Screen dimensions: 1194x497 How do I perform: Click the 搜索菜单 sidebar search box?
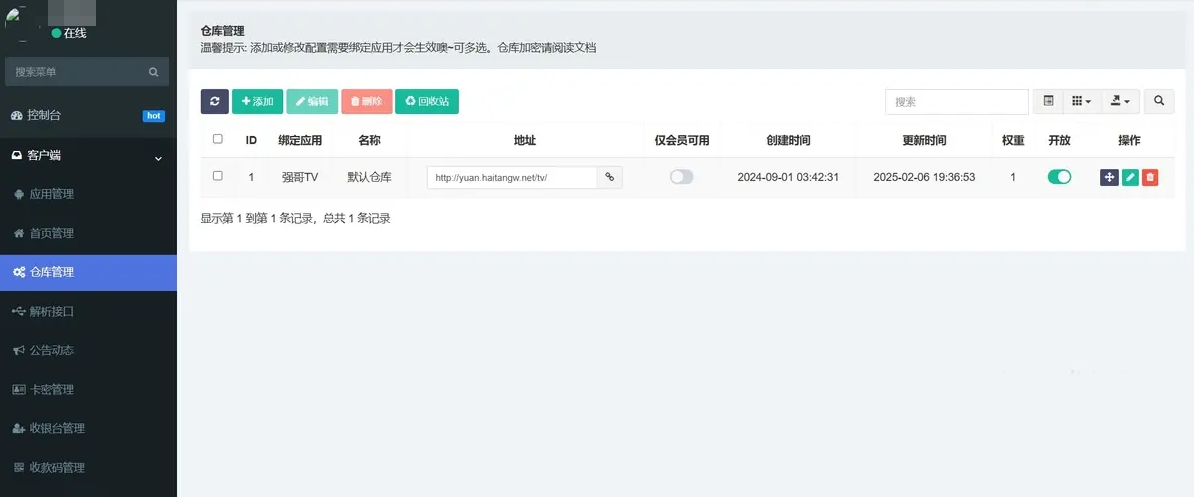tap(86, 72)
